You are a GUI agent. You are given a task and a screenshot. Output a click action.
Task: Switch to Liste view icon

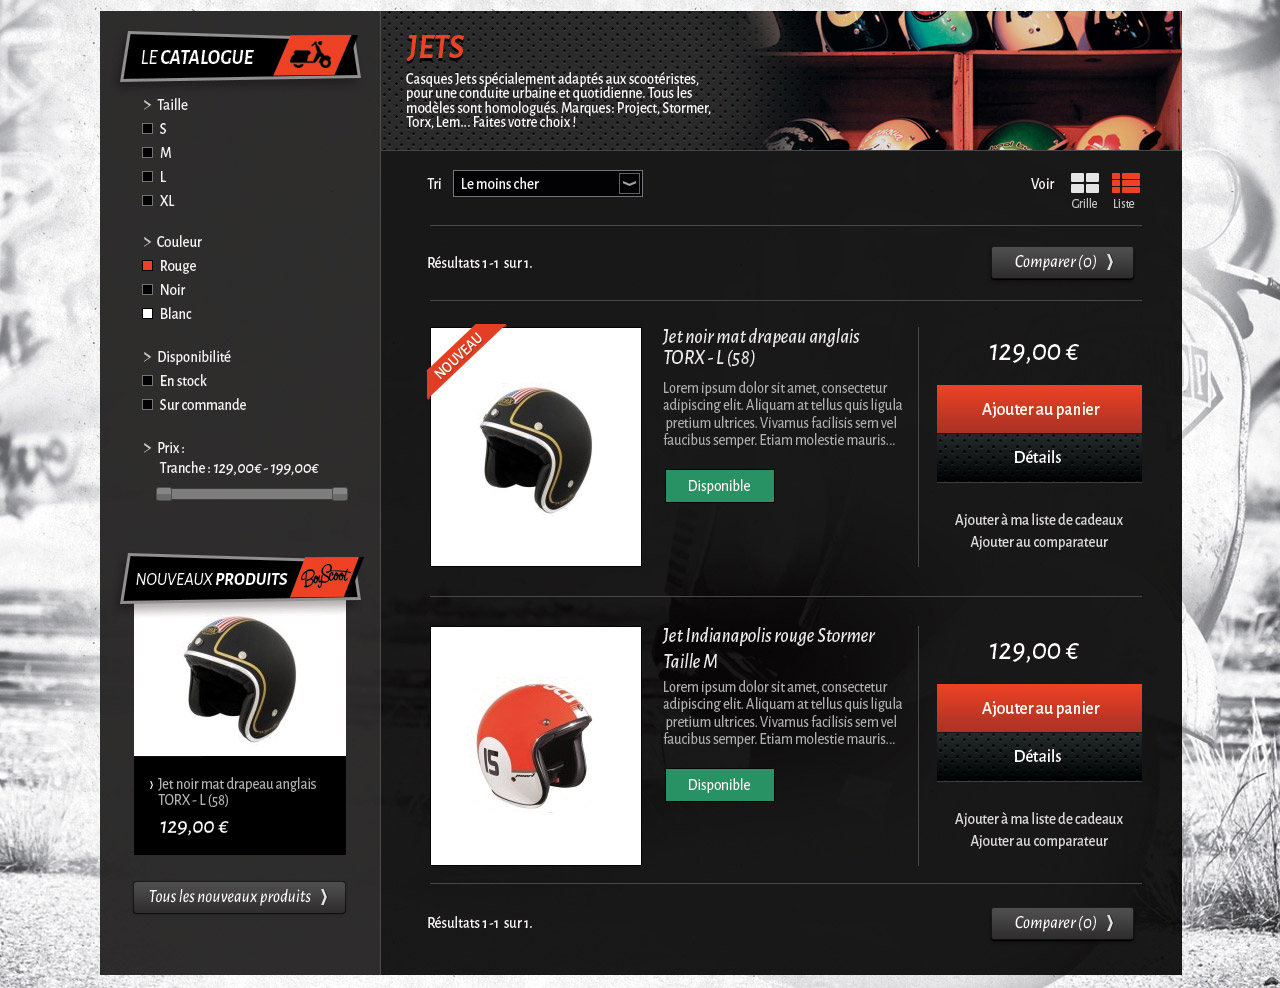pos(1126,183)
